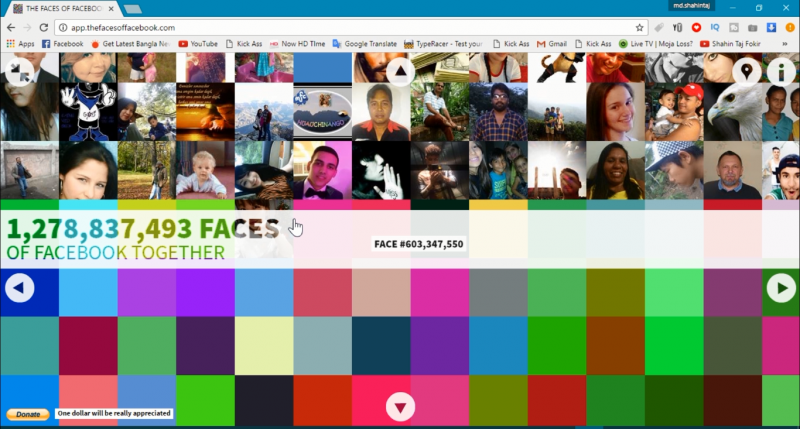The image size is (800, 429).
Task: Select the black-and-white raised hand photo
Action: [x=381, y=170]
